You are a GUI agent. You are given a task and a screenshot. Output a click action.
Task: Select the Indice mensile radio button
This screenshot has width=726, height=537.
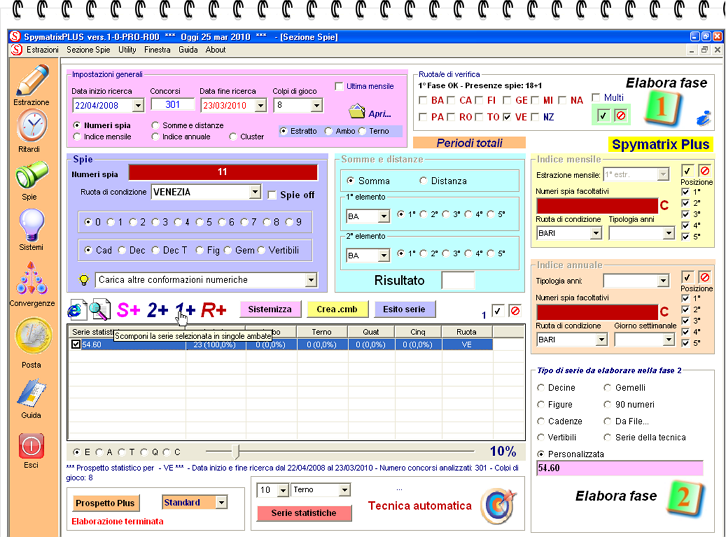point(77,137)
